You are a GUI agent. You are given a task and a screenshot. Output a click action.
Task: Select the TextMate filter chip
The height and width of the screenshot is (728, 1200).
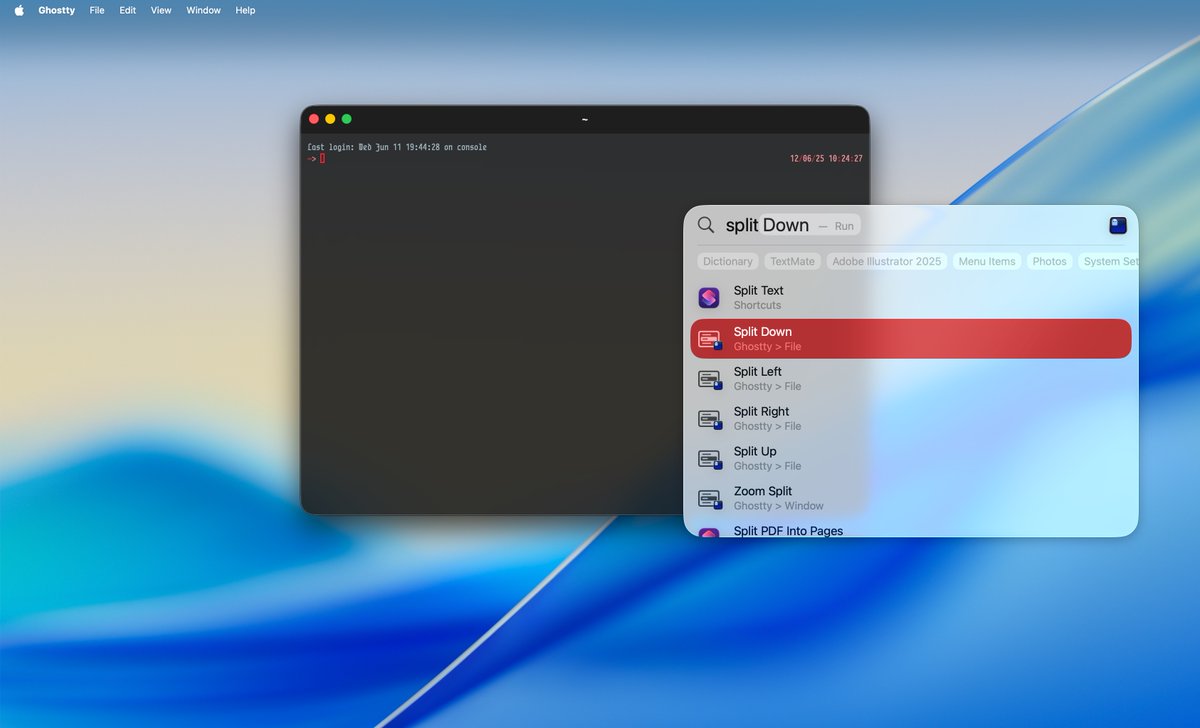[x=792, y=261]
